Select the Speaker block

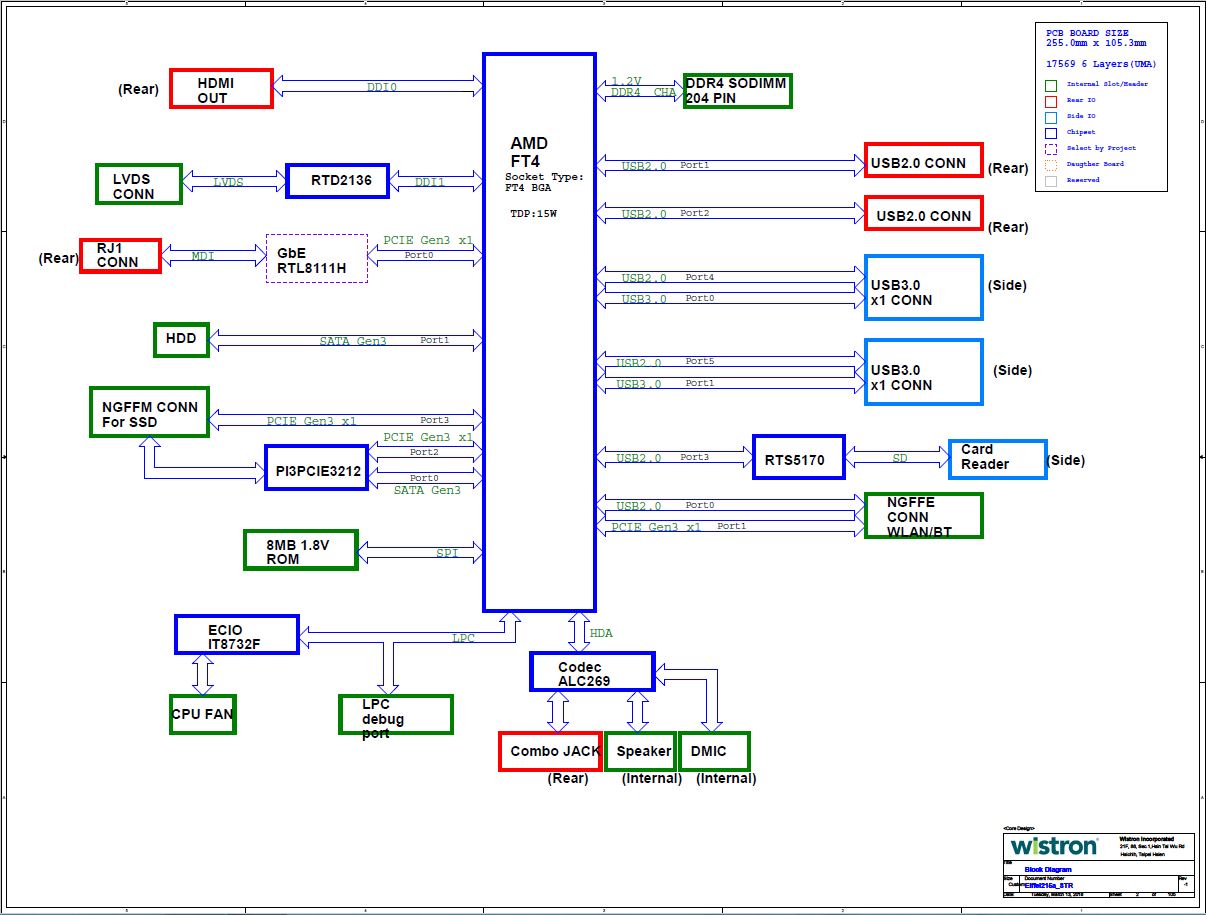(x=640, y=751)
